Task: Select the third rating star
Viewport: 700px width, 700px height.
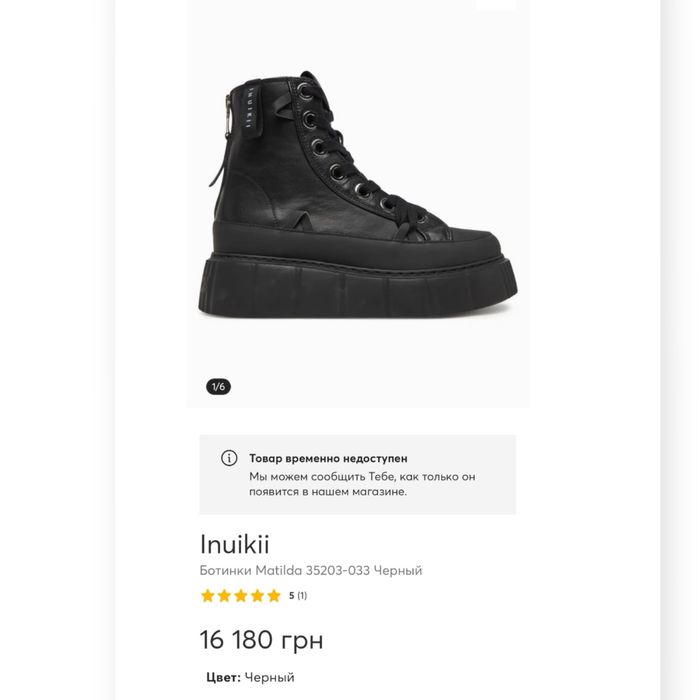Action: point(241,596)
